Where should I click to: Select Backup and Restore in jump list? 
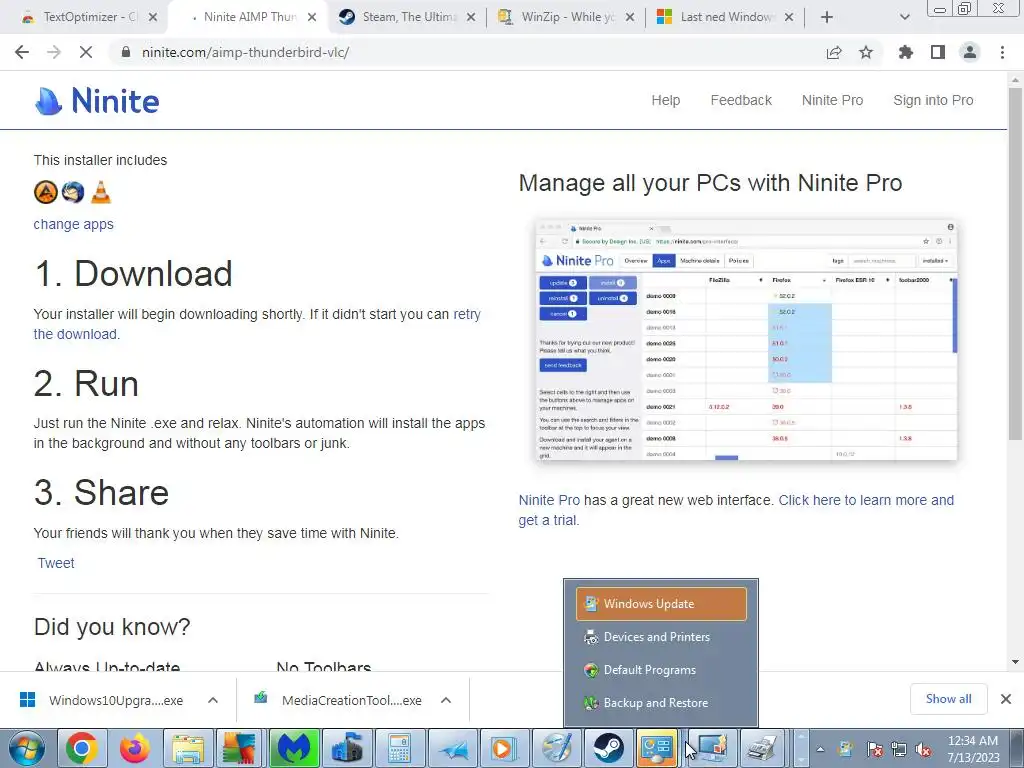coord(661,703)
